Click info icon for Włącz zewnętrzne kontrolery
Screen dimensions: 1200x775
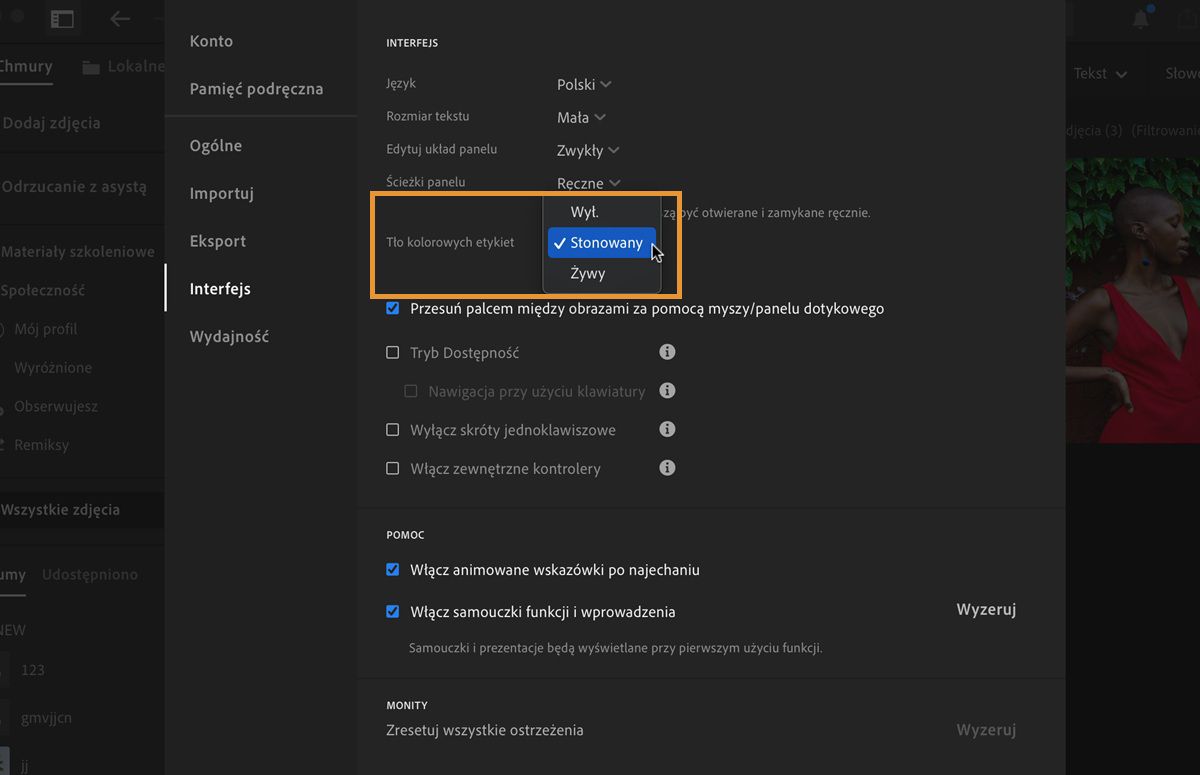coord(668,467)
